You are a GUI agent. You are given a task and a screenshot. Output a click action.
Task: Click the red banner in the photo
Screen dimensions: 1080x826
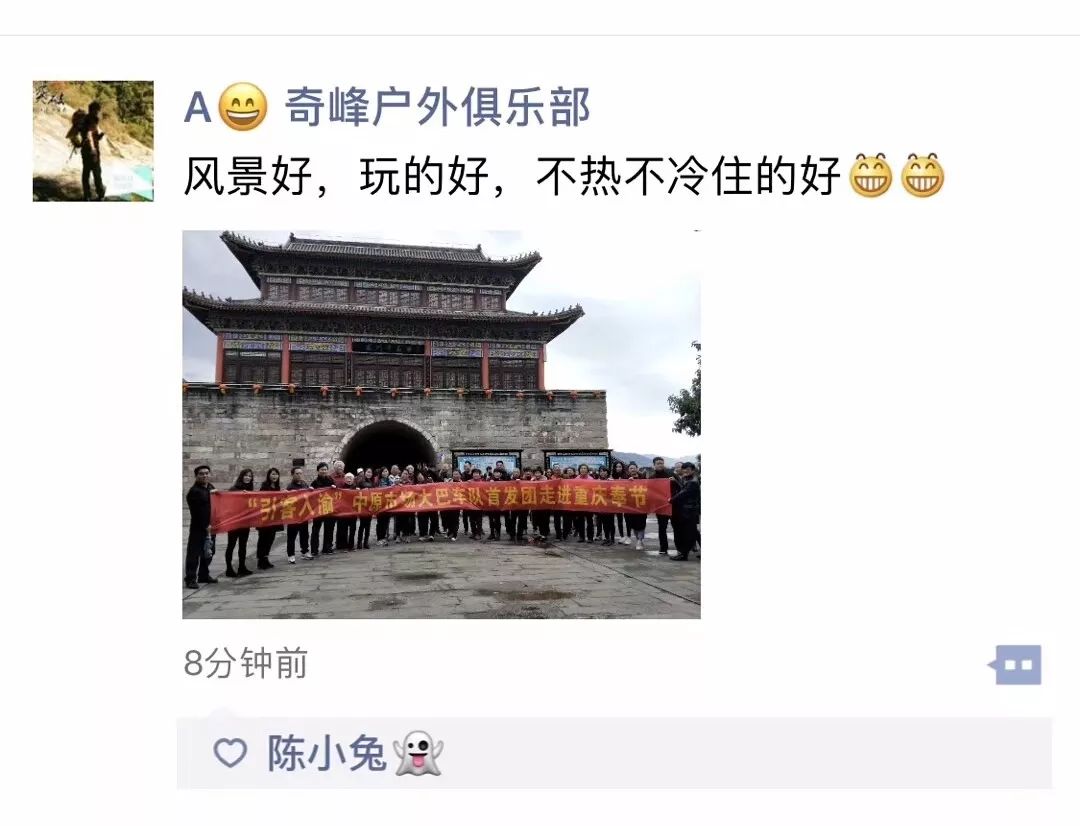click(x=441, y=506)
